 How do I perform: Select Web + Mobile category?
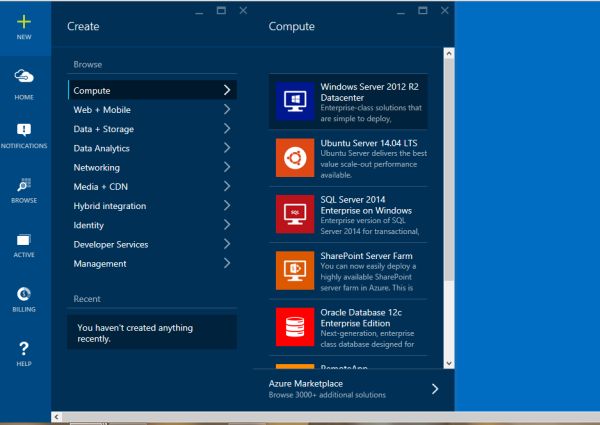(152, 109)
